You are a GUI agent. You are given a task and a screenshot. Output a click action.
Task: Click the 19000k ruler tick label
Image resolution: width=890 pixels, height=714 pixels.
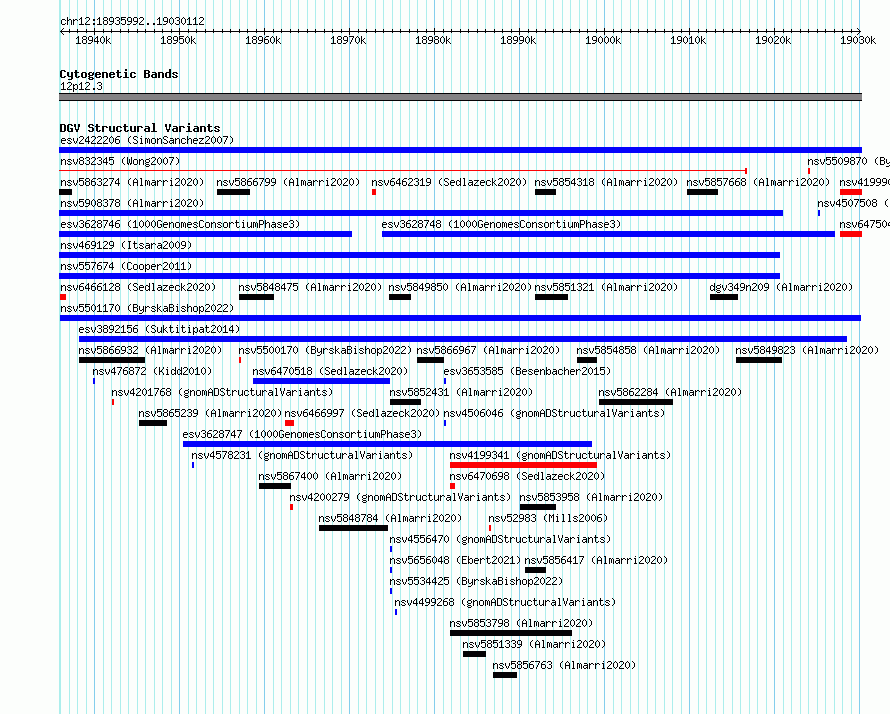tap(603, 40)
